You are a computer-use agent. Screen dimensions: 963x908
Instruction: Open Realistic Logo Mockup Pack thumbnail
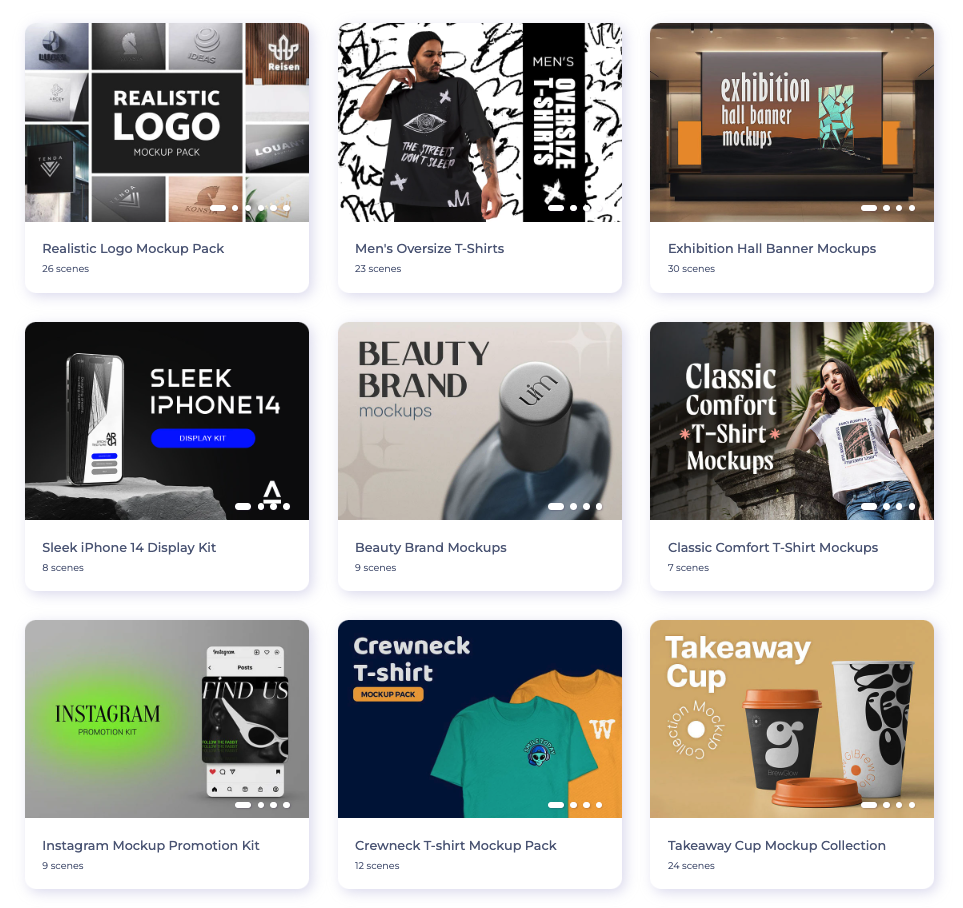pyautogui.click(x=167, y=122)
